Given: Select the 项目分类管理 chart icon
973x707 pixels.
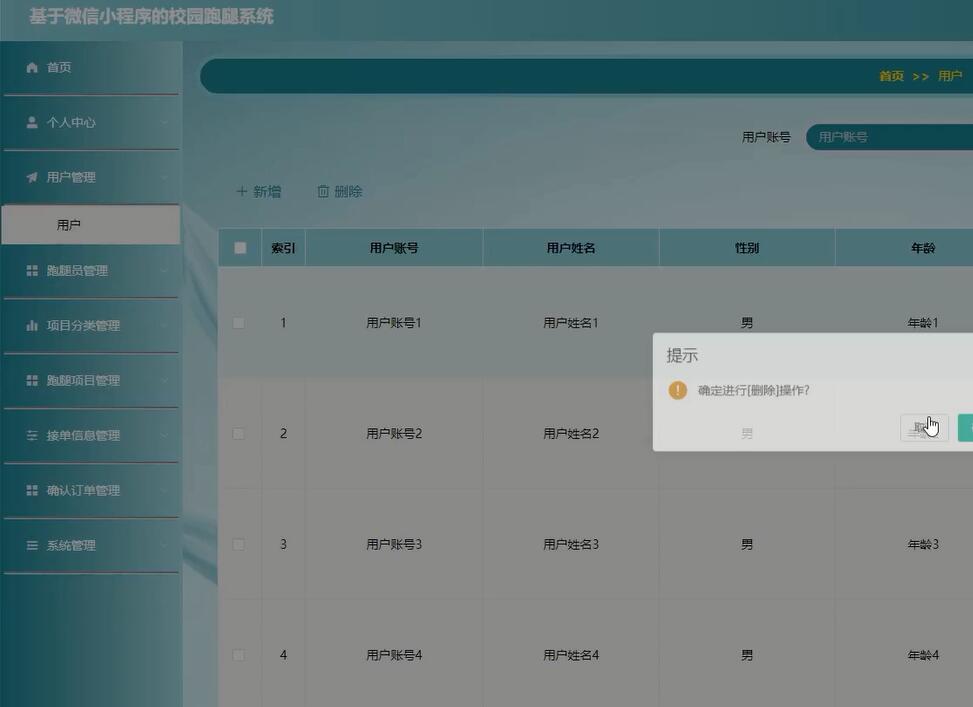Looking at the screenshot, I should 31,324.
